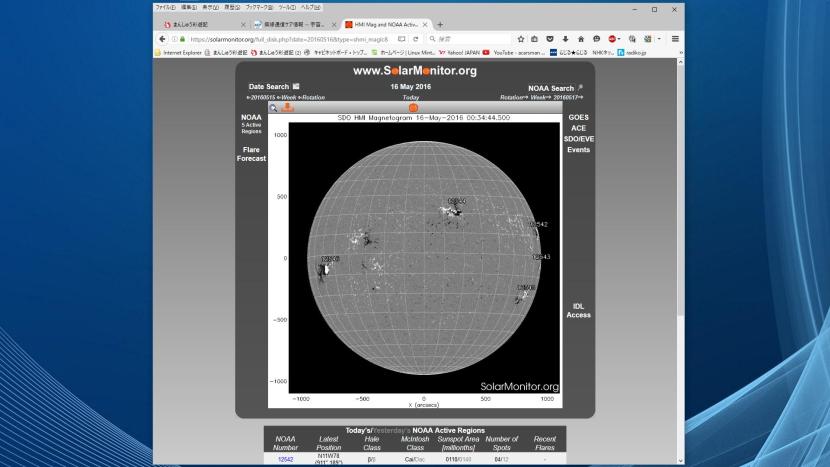The height and width of the screenshot is (467, 830).
Task: Go back one Rotation link on left
Action: tap(312, 97)
